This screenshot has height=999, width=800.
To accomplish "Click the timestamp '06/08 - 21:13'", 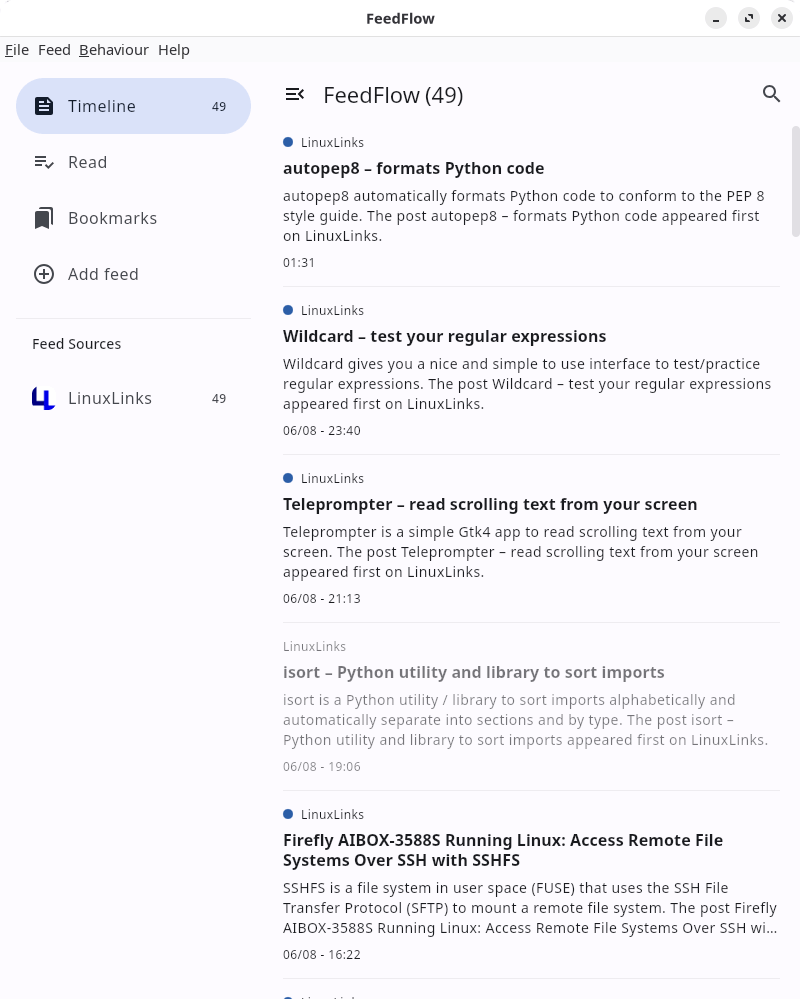I will 322,599.
